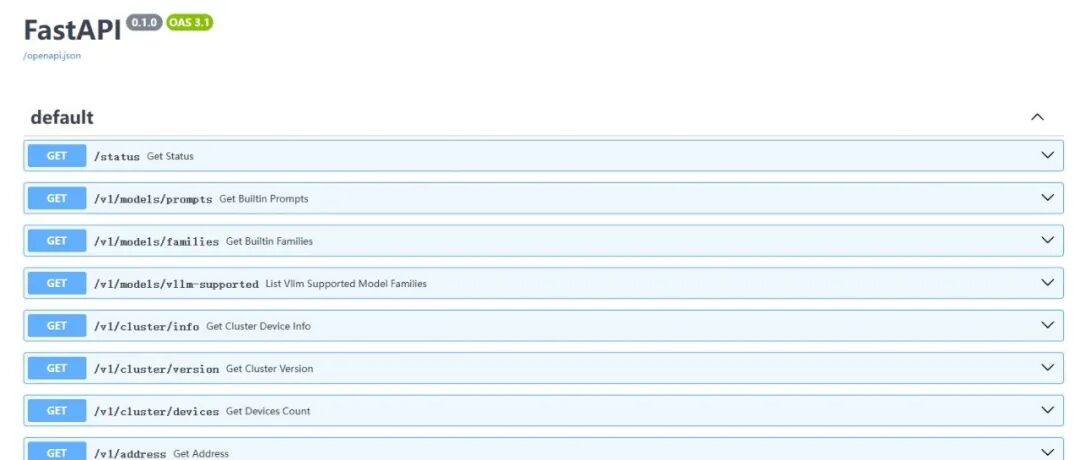Click the Get Builtin Prompts description
Image resolution: width=1080 pixels, height=460 pixels.
(264, 199)
